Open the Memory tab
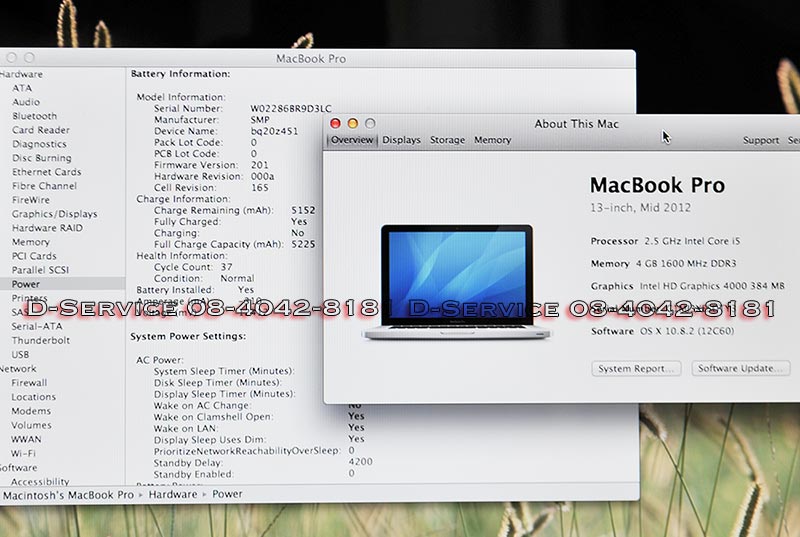 click(492, 140)
